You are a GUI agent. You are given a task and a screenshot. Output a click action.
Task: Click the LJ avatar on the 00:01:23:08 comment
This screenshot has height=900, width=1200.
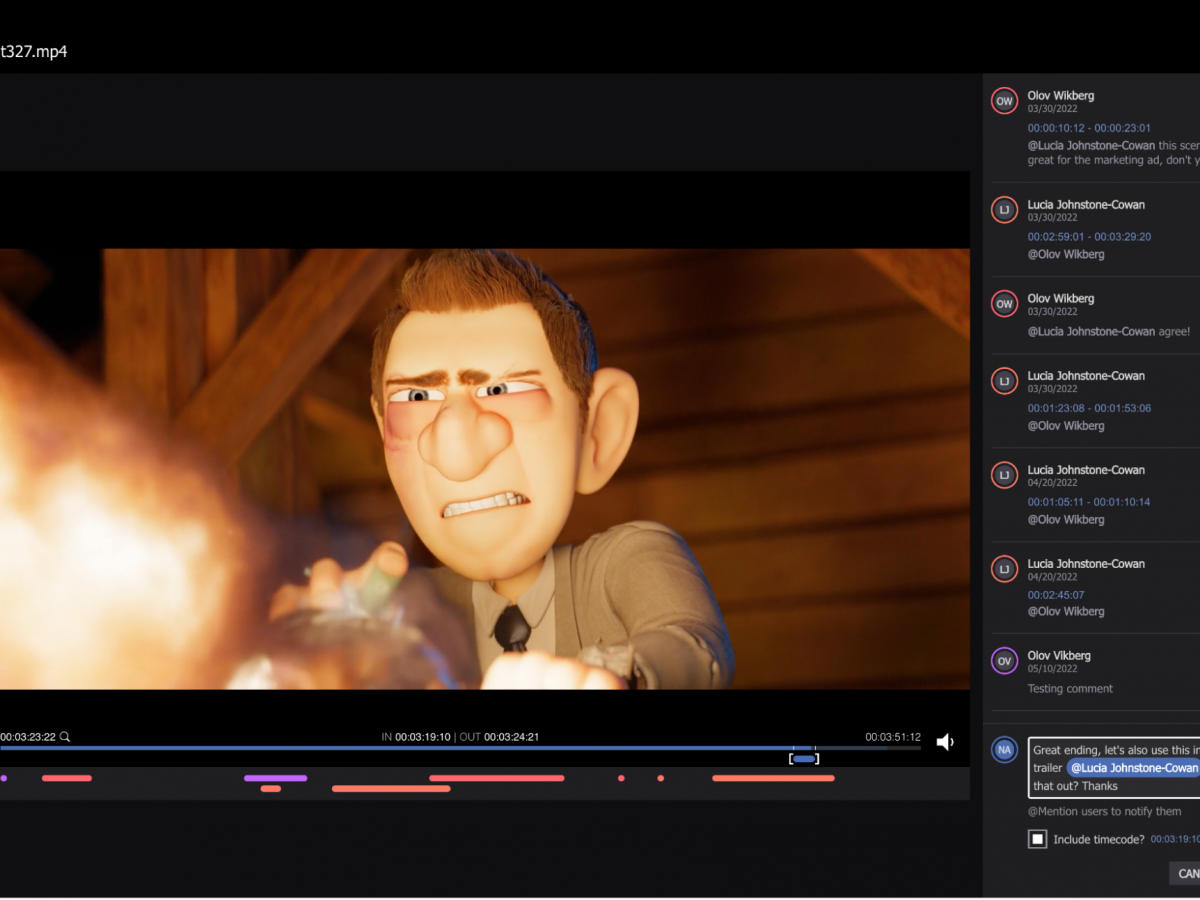pos(1004,381)
